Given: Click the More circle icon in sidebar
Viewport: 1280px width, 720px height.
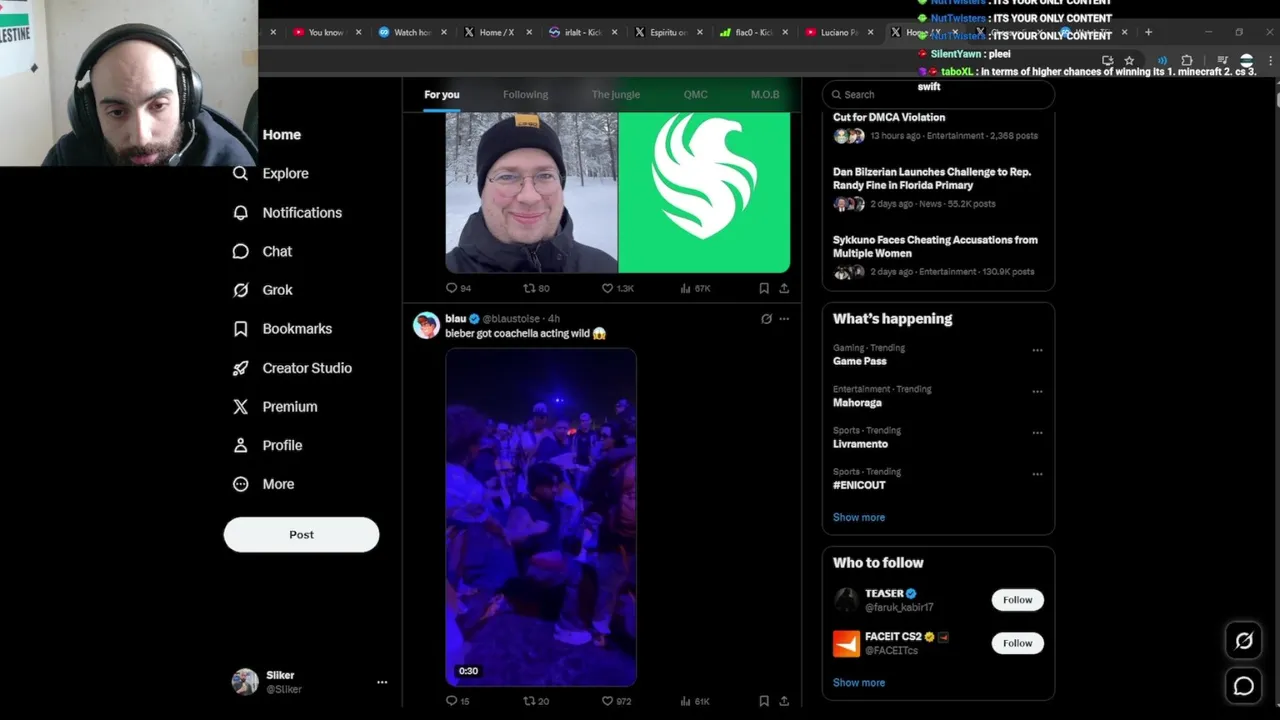Looking at the screenshot, I should click(240, 484).
